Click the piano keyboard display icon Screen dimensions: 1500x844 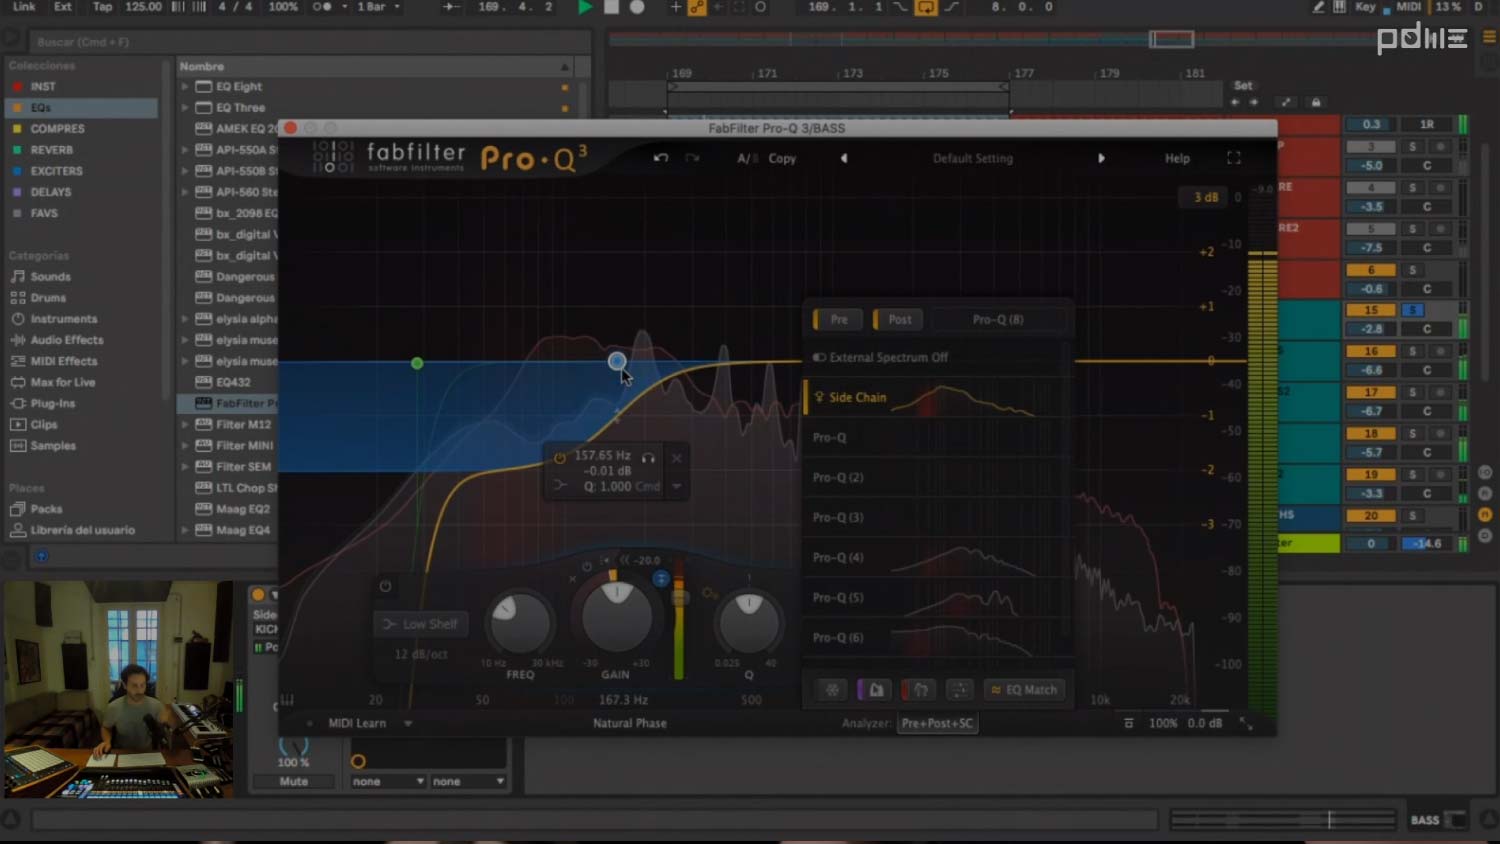click(x=287, y=699)
